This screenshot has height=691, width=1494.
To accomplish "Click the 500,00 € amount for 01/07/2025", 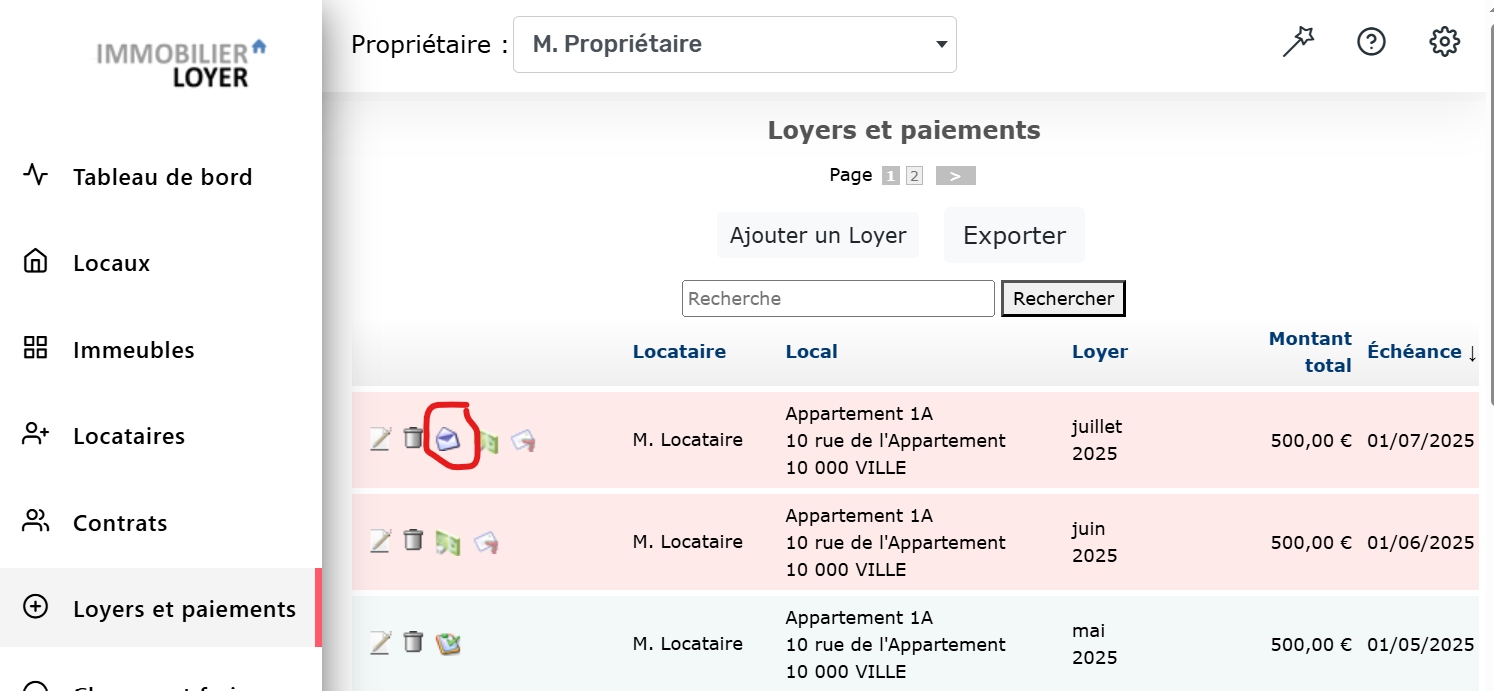I will (x=1311, y=440).
